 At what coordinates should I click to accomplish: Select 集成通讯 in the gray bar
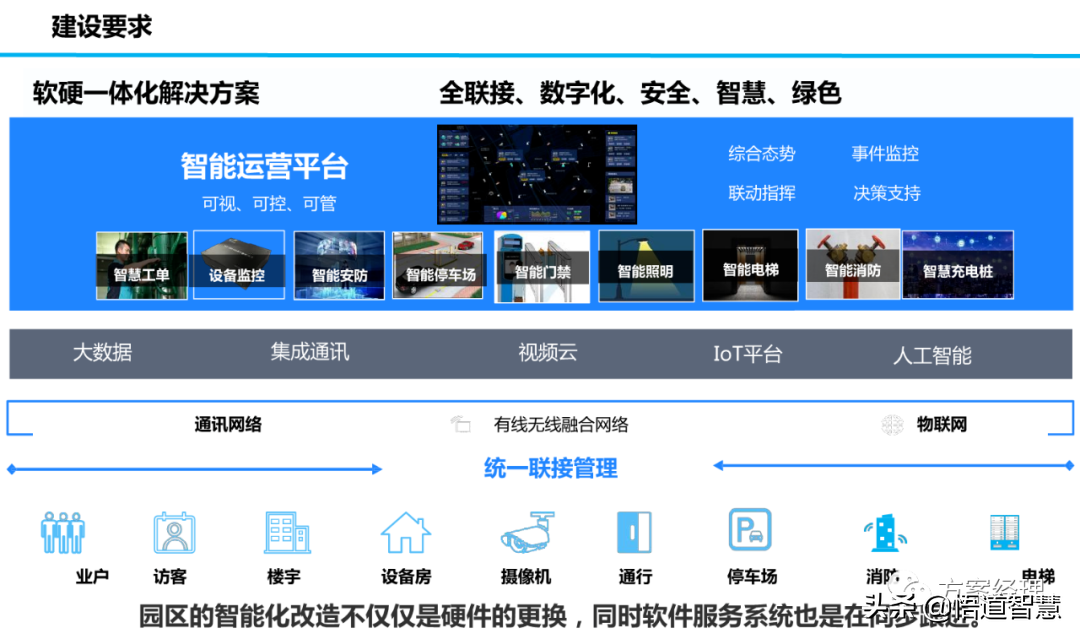click(310, 352)
